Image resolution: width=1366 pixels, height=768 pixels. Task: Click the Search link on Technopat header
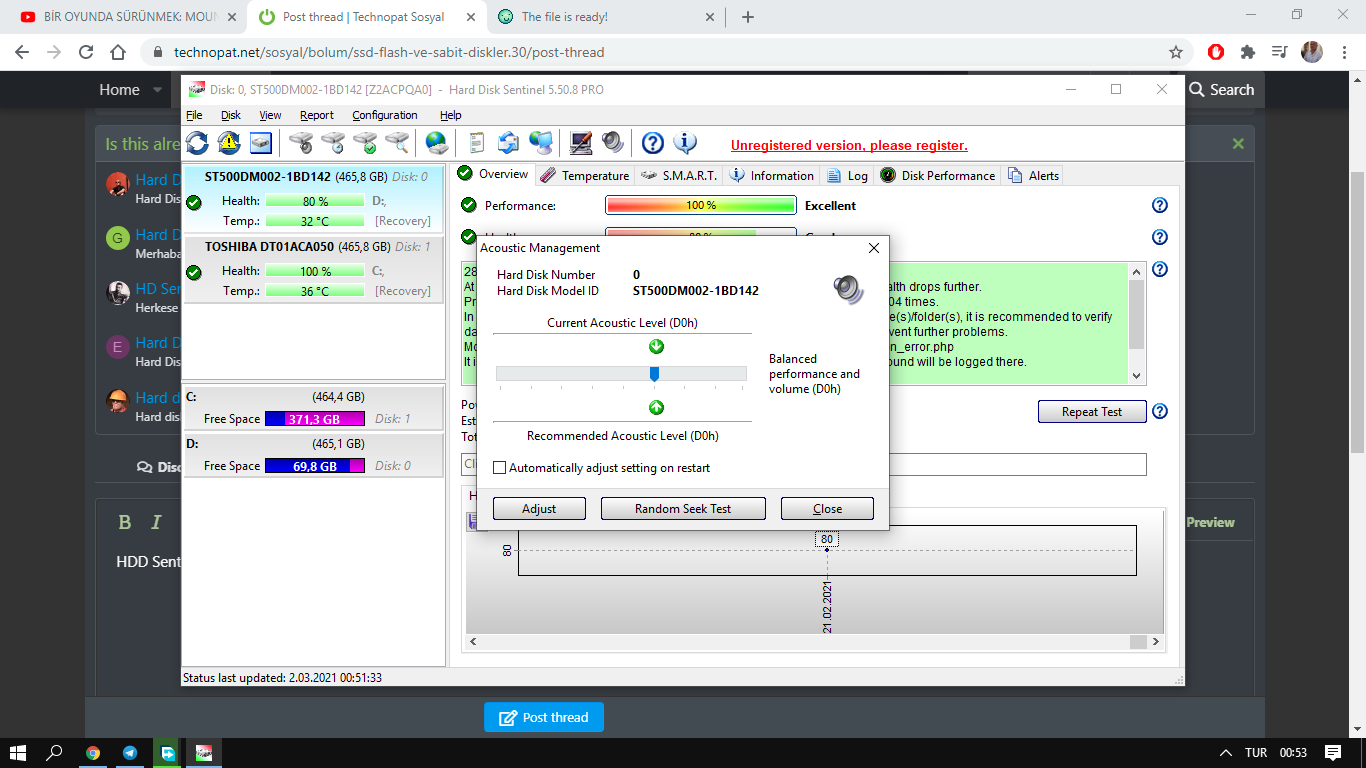pyautogui.click(x=1221, y=90)
